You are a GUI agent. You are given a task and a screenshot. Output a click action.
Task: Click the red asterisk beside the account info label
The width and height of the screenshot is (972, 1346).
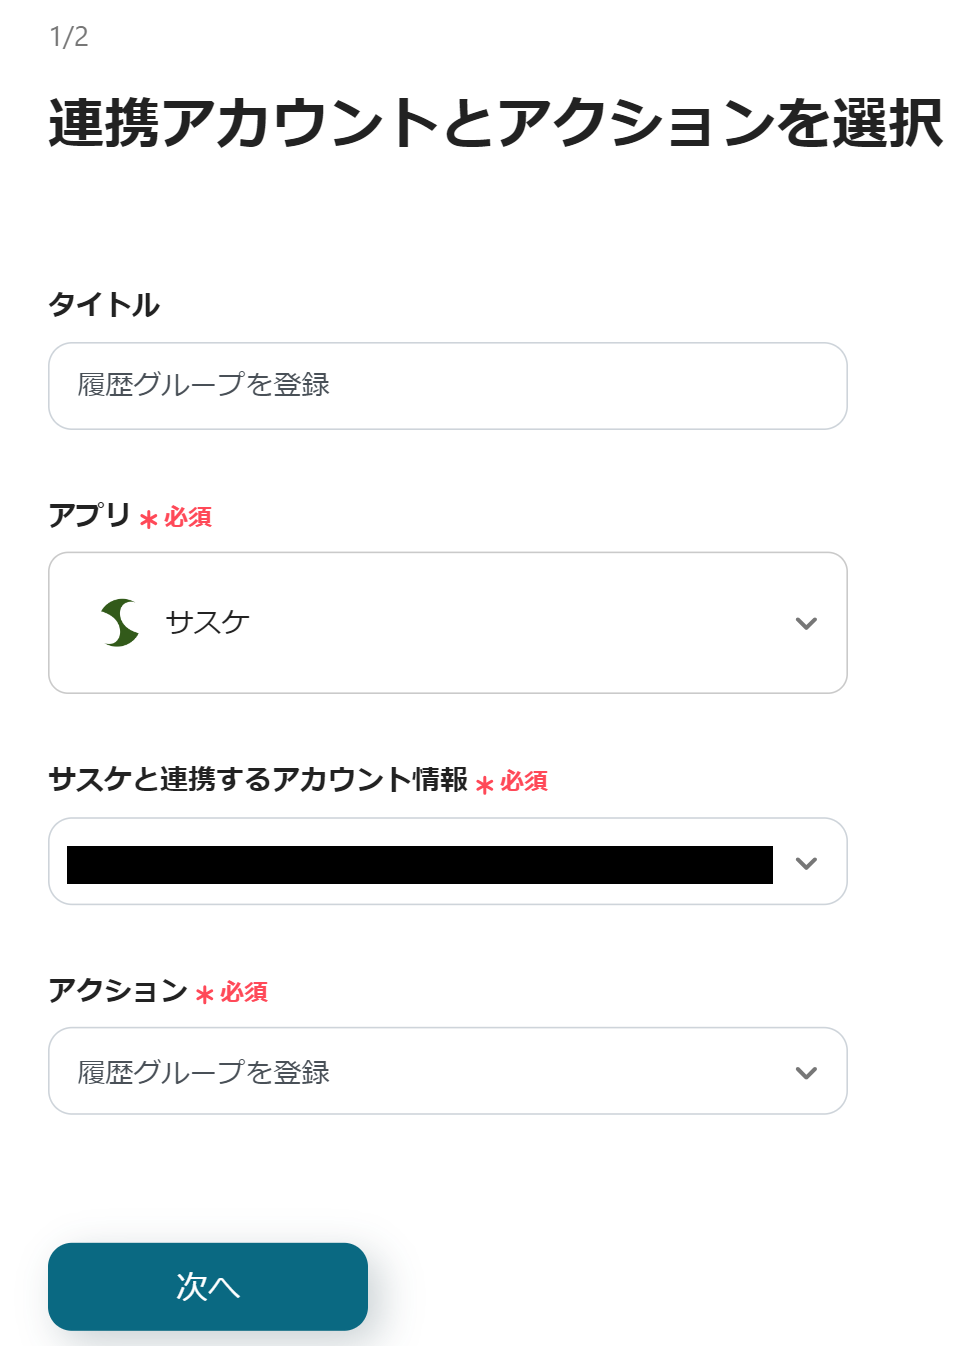(485, 785)
